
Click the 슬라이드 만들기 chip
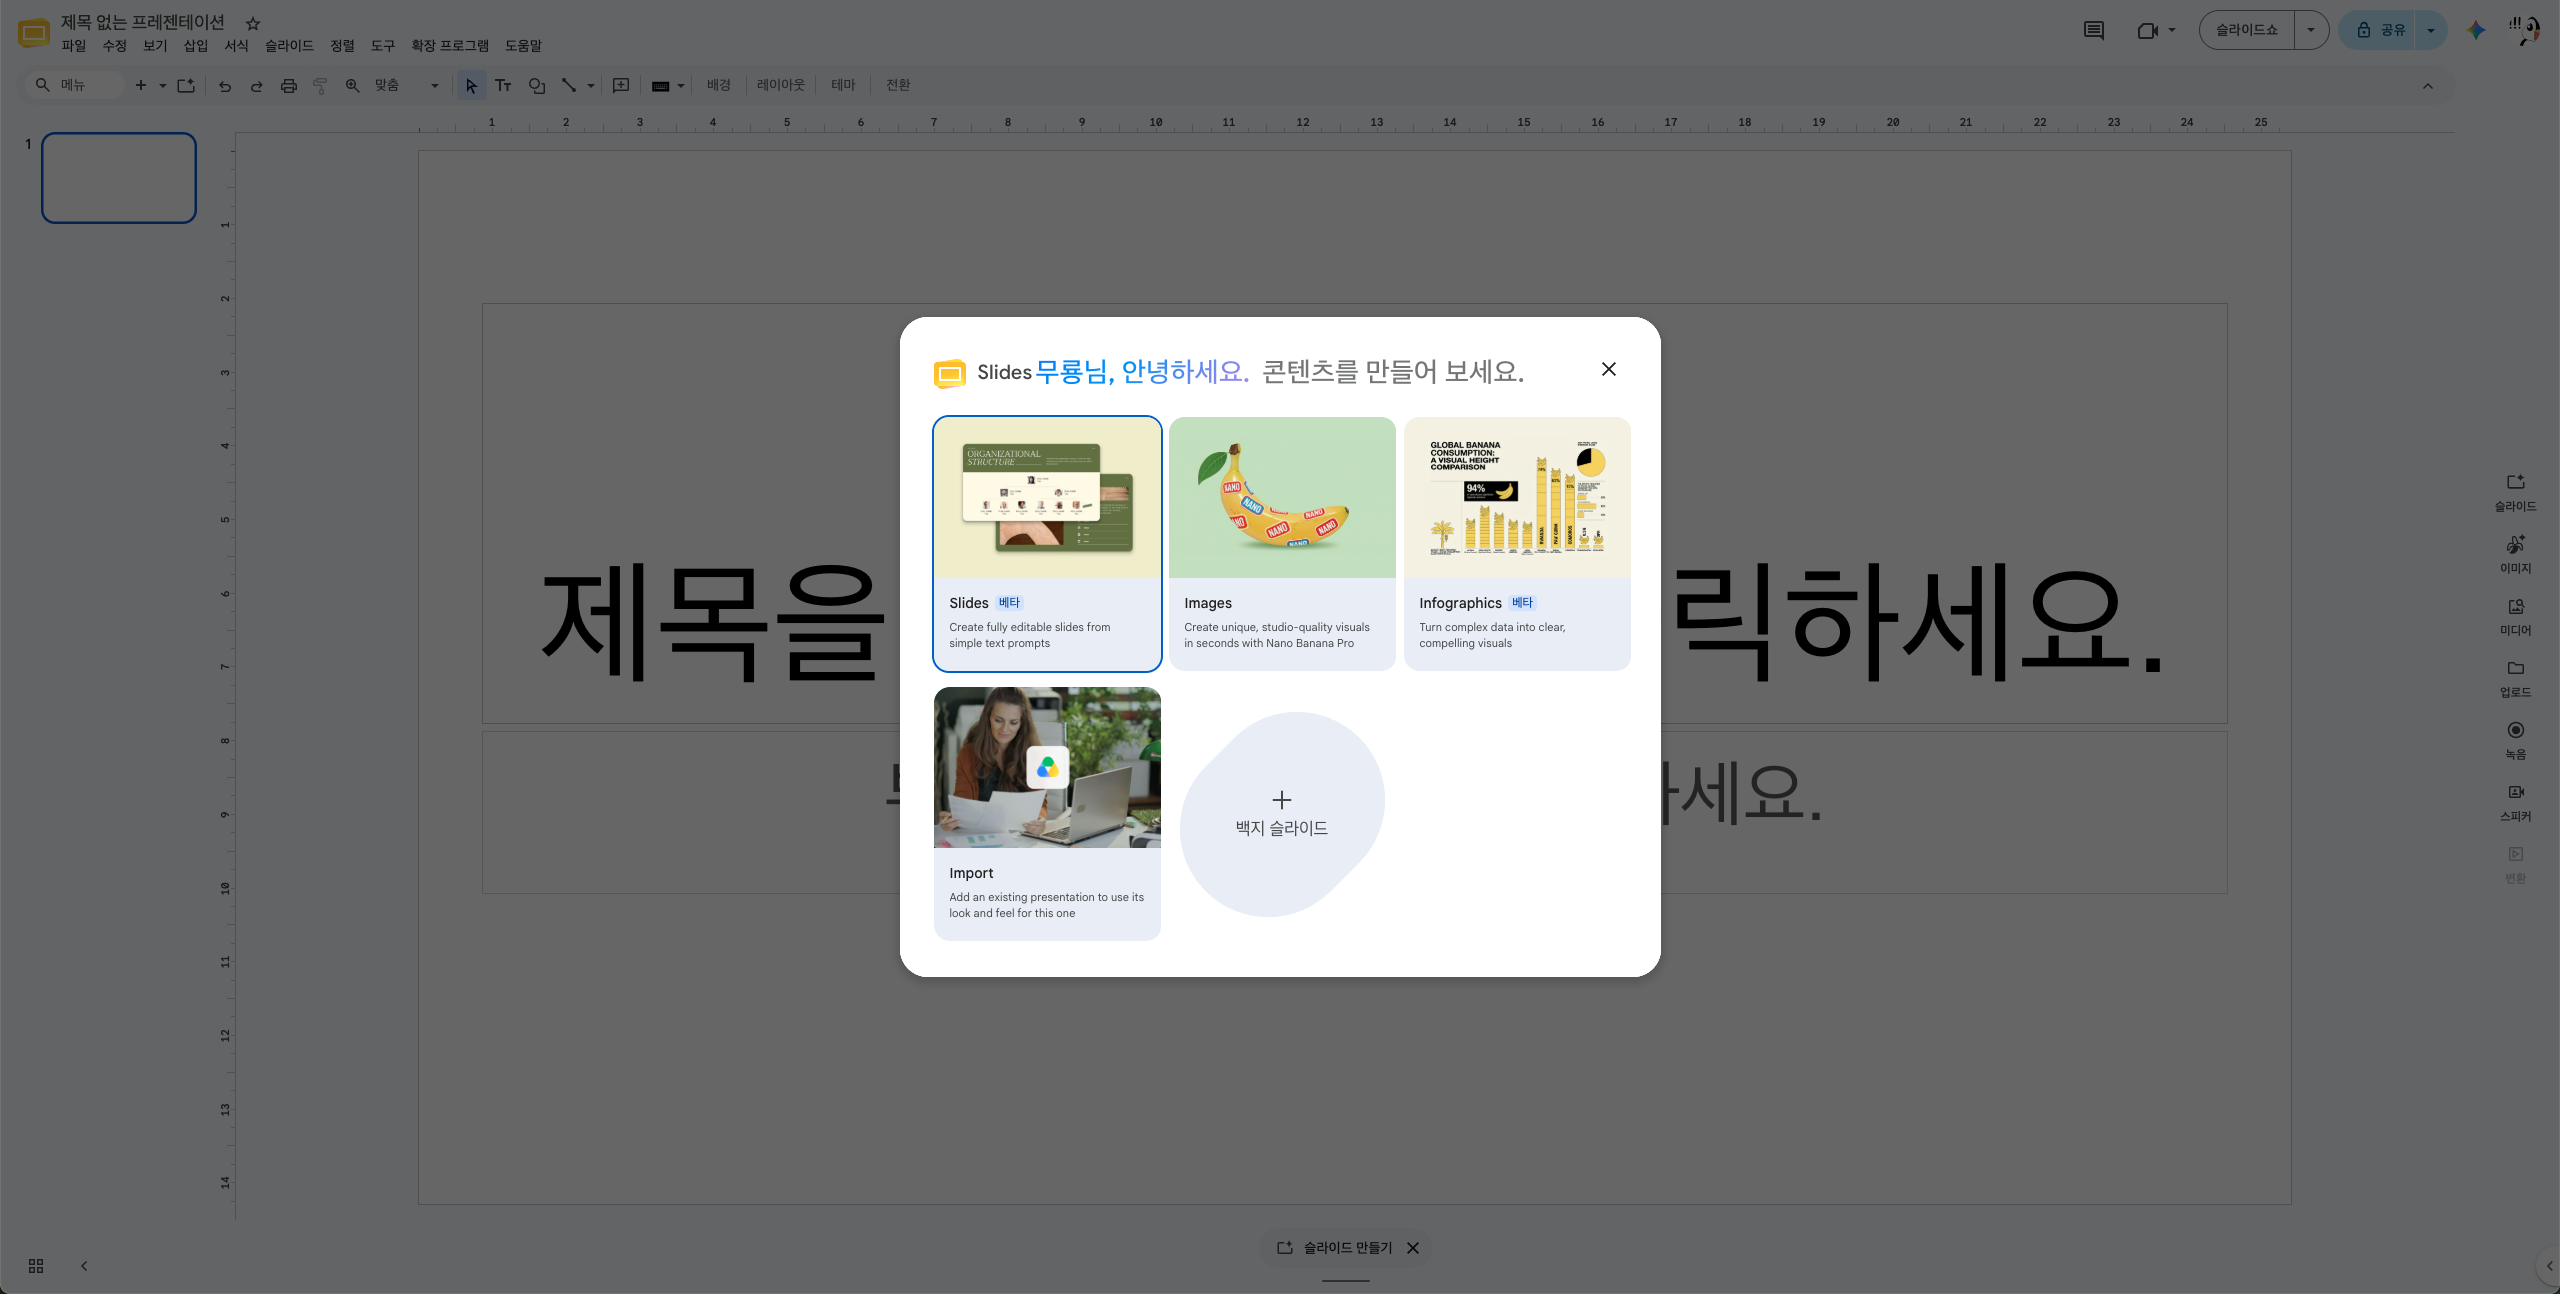[1335, 1248]
